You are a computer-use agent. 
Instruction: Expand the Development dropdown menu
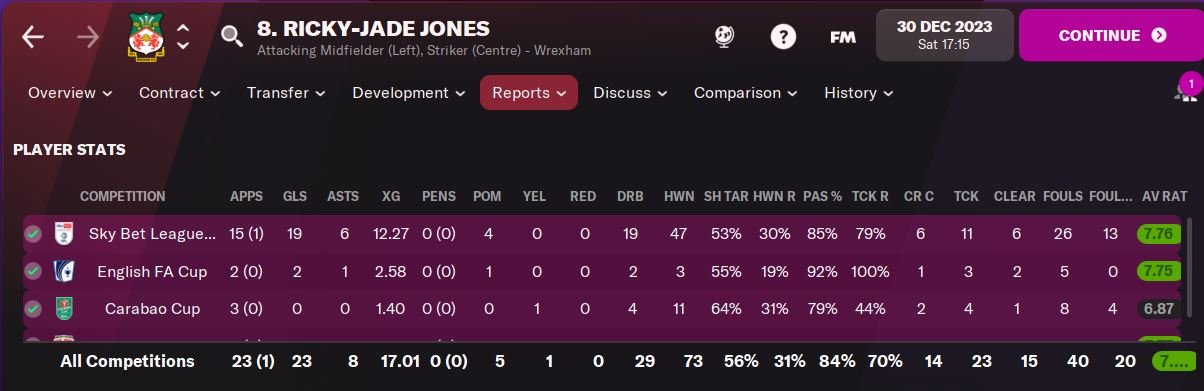click(x=409, y=93)
